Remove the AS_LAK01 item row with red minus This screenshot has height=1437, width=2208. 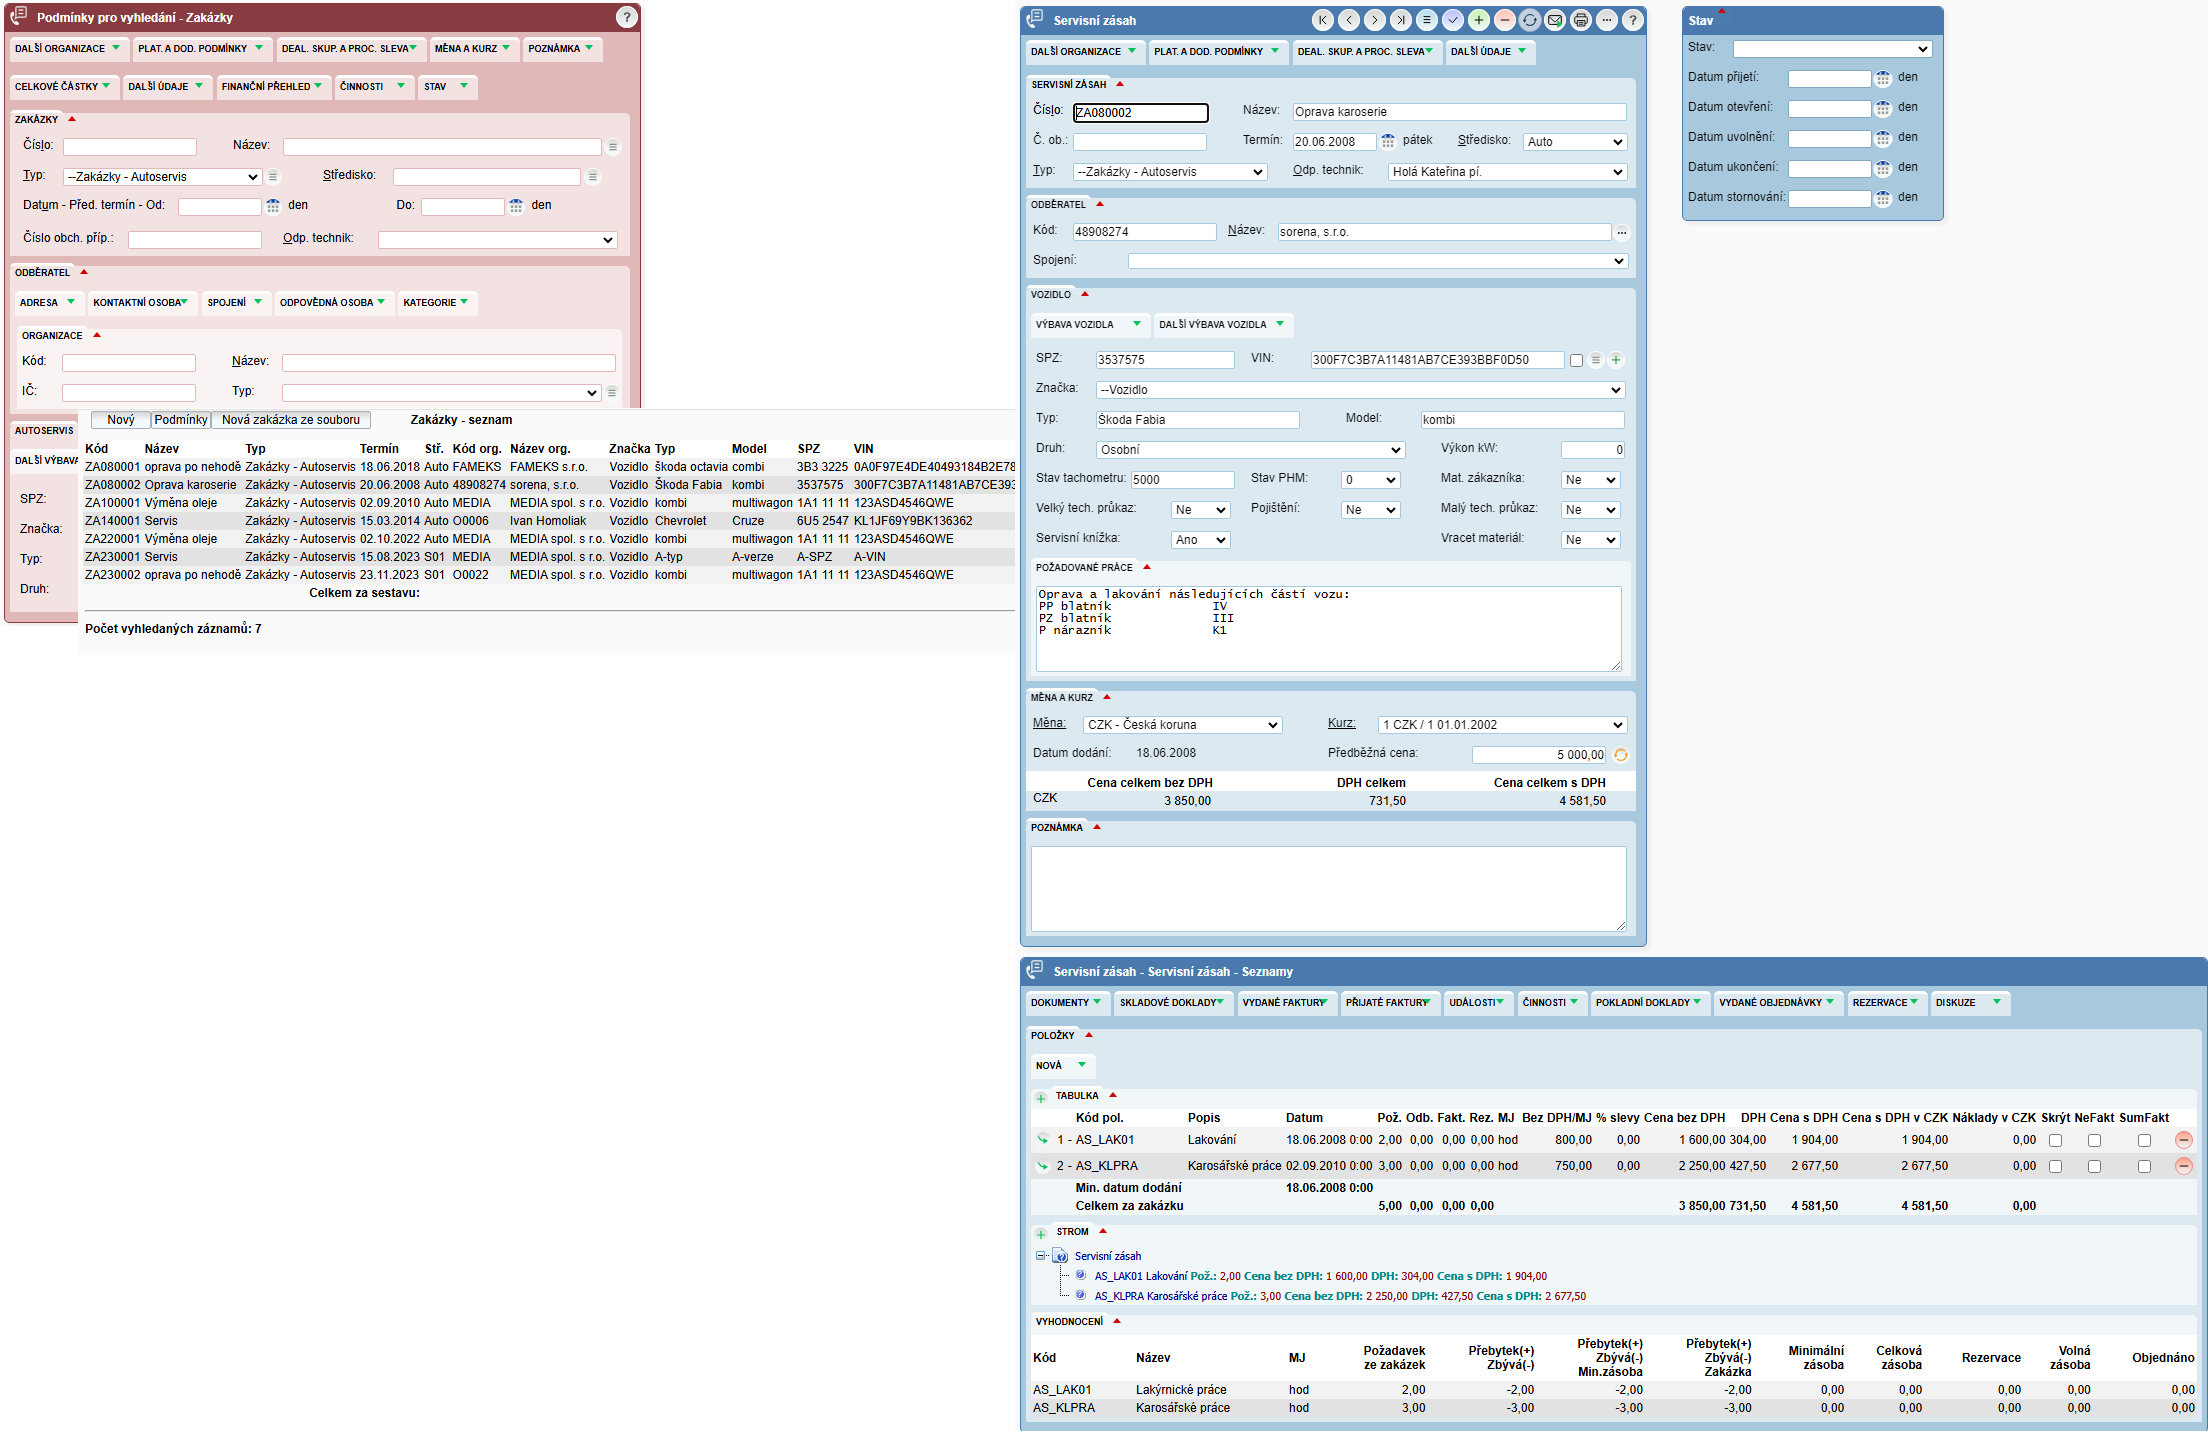(2183, 1140)
